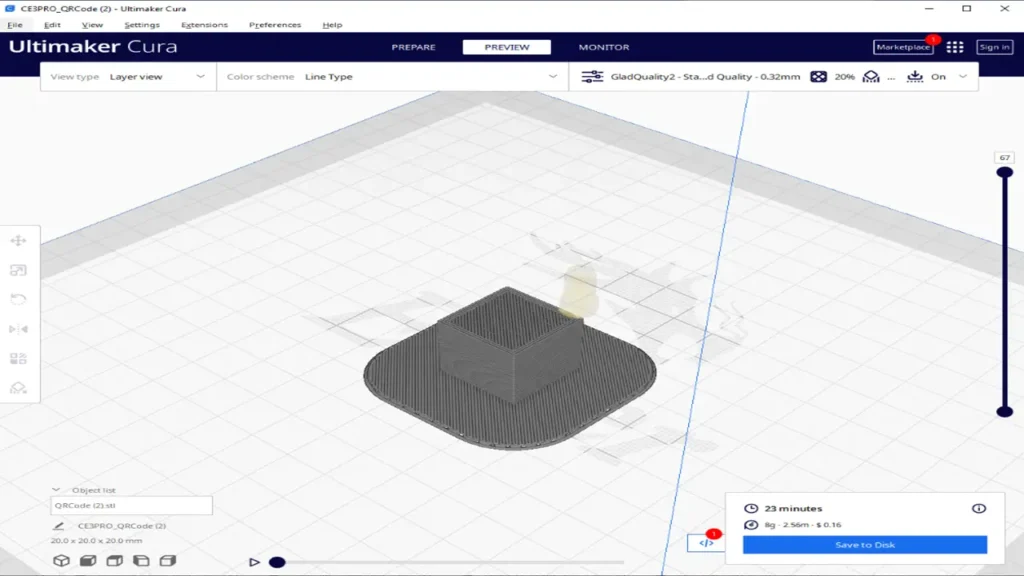Click the layer number 67 field
The image size is (1024, 576).
(x=1004, y=157)
